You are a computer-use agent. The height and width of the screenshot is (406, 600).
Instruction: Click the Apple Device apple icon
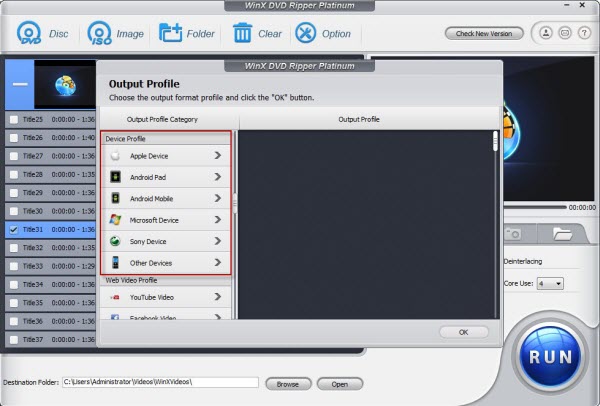[115, 156]
